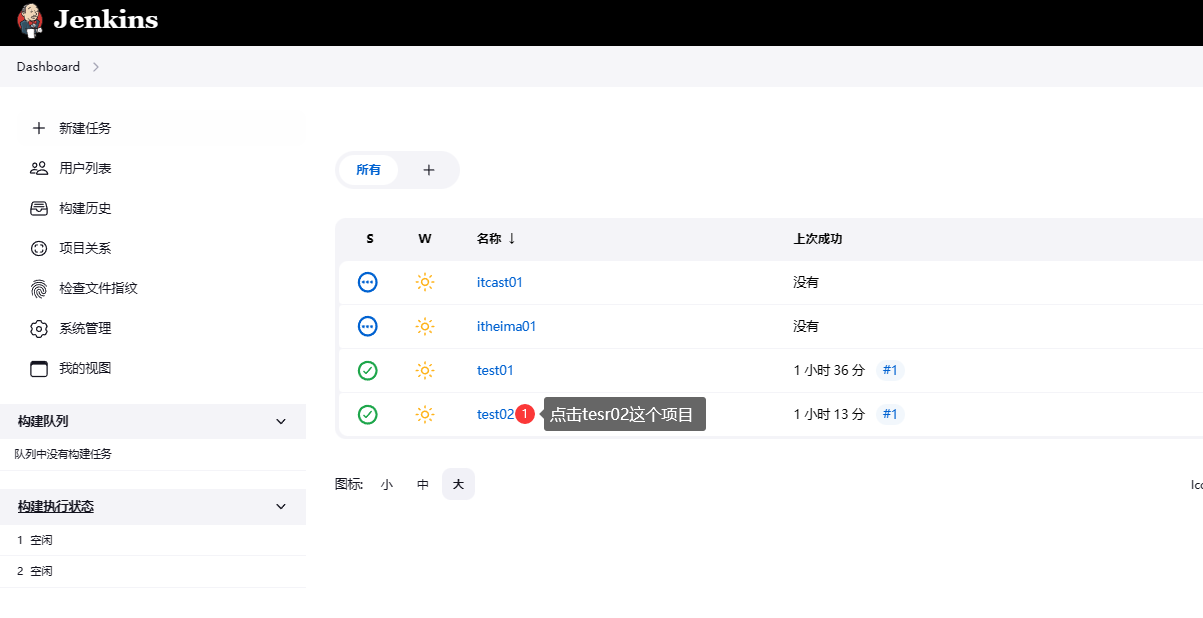Screen dimensions: 1203x618
Task: Click the fingerprint icon for 检查文件指纹
Action: [x=39, y=288]
